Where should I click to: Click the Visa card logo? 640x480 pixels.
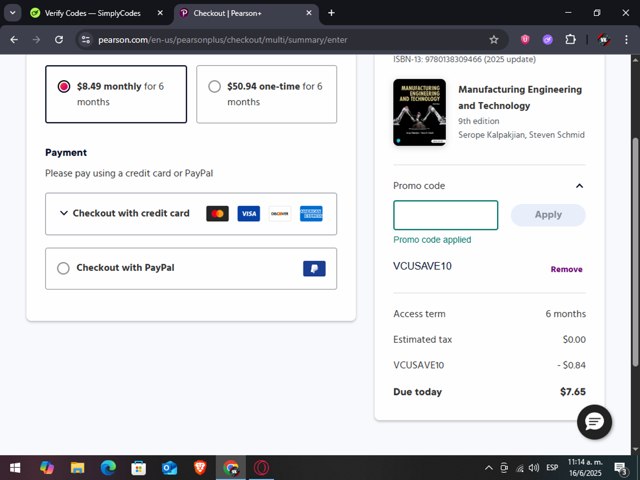coord(249,213)
